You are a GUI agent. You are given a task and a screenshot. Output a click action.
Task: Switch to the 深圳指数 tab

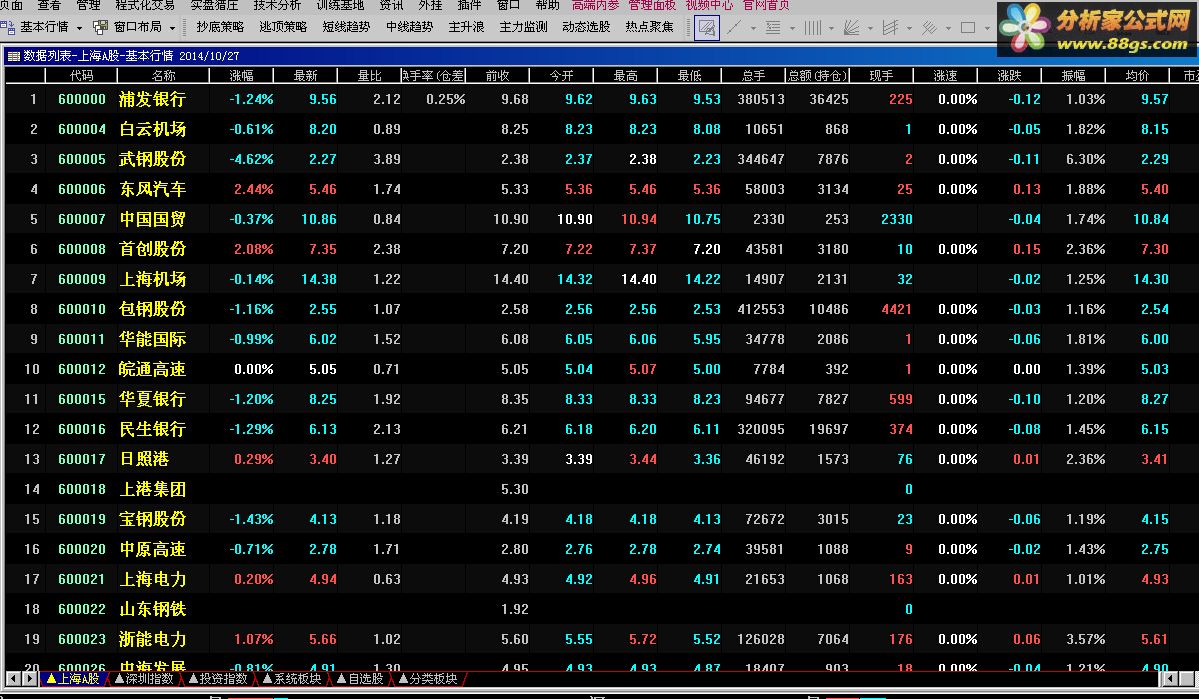pos(145,679)
